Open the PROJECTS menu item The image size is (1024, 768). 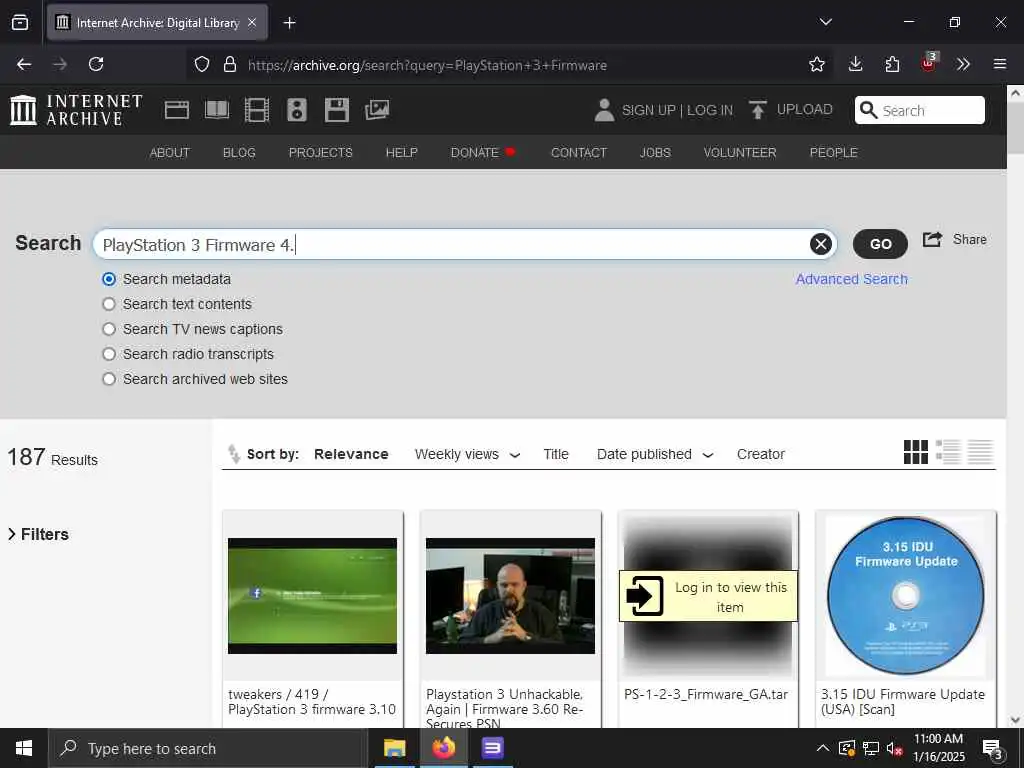[x=321, y=152]
